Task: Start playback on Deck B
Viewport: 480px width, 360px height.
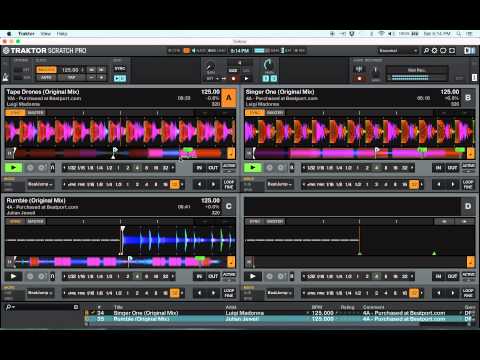Action: (252, 168)
